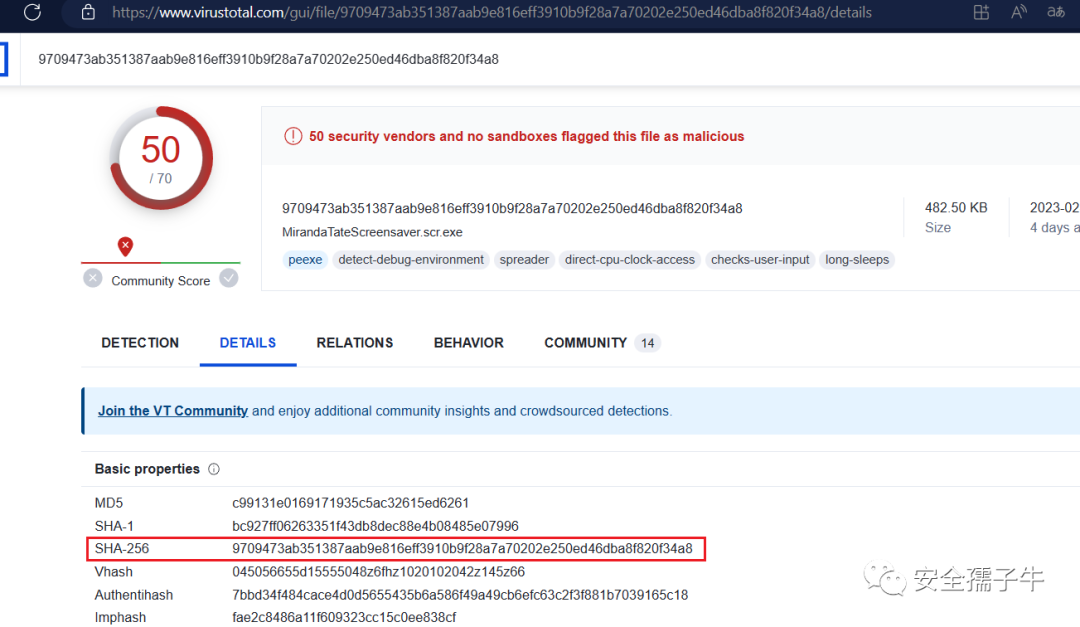Click the 50 security vendors flagged malicious message
1080x627 pixels.
526,136
